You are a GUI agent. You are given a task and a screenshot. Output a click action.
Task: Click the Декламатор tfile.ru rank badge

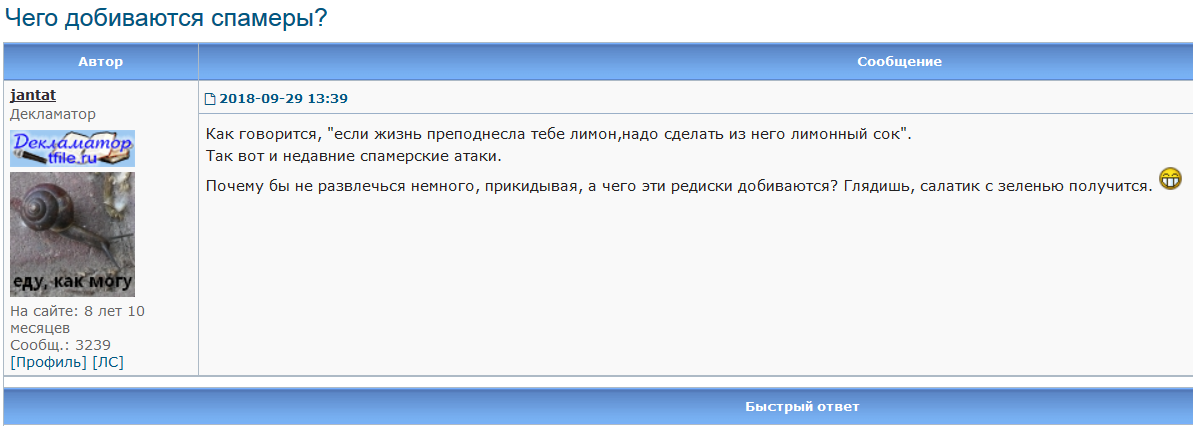pyautogui.click(x=72, y=148)
